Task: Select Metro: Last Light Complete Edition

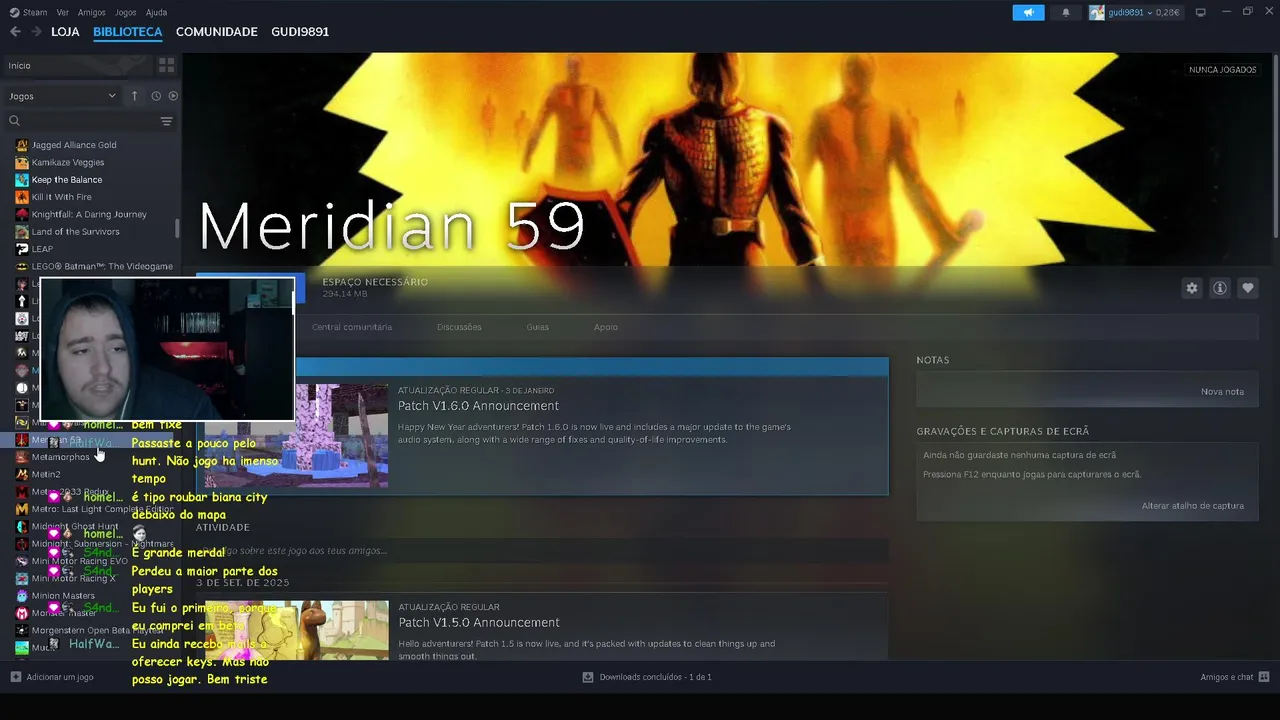Action: 102,509
